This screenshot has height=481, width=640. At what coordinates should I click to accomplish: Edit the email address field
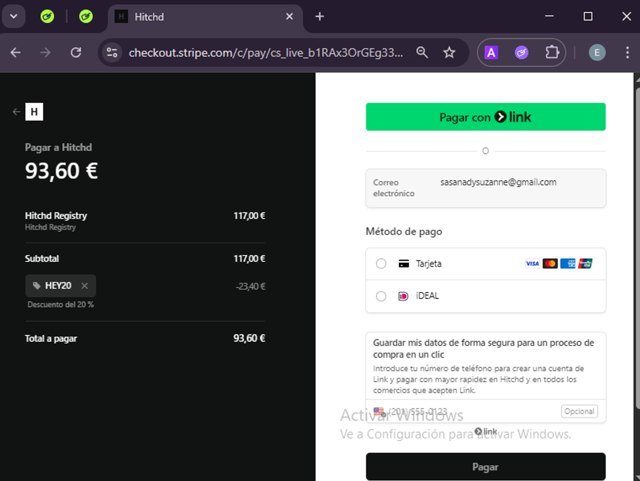pyautogui.click(x=485, y=188)
